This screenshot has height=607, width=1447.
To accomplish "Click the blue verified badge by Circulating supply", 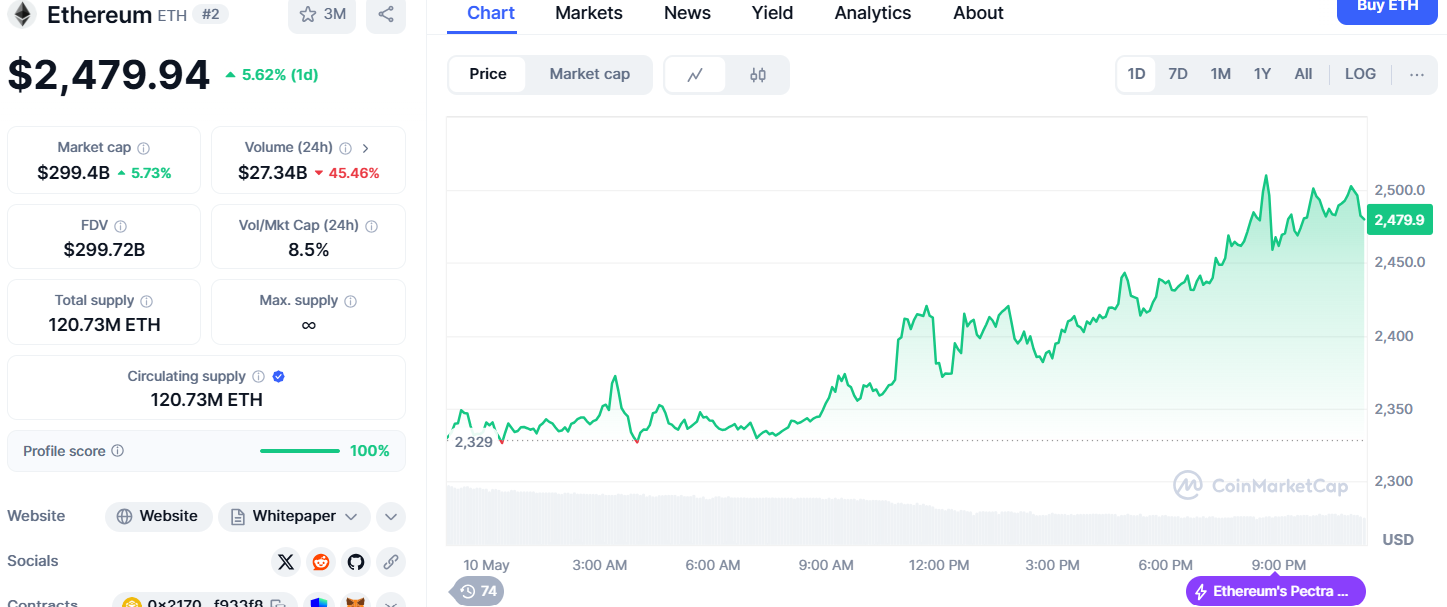I will (x=279, y=377).
